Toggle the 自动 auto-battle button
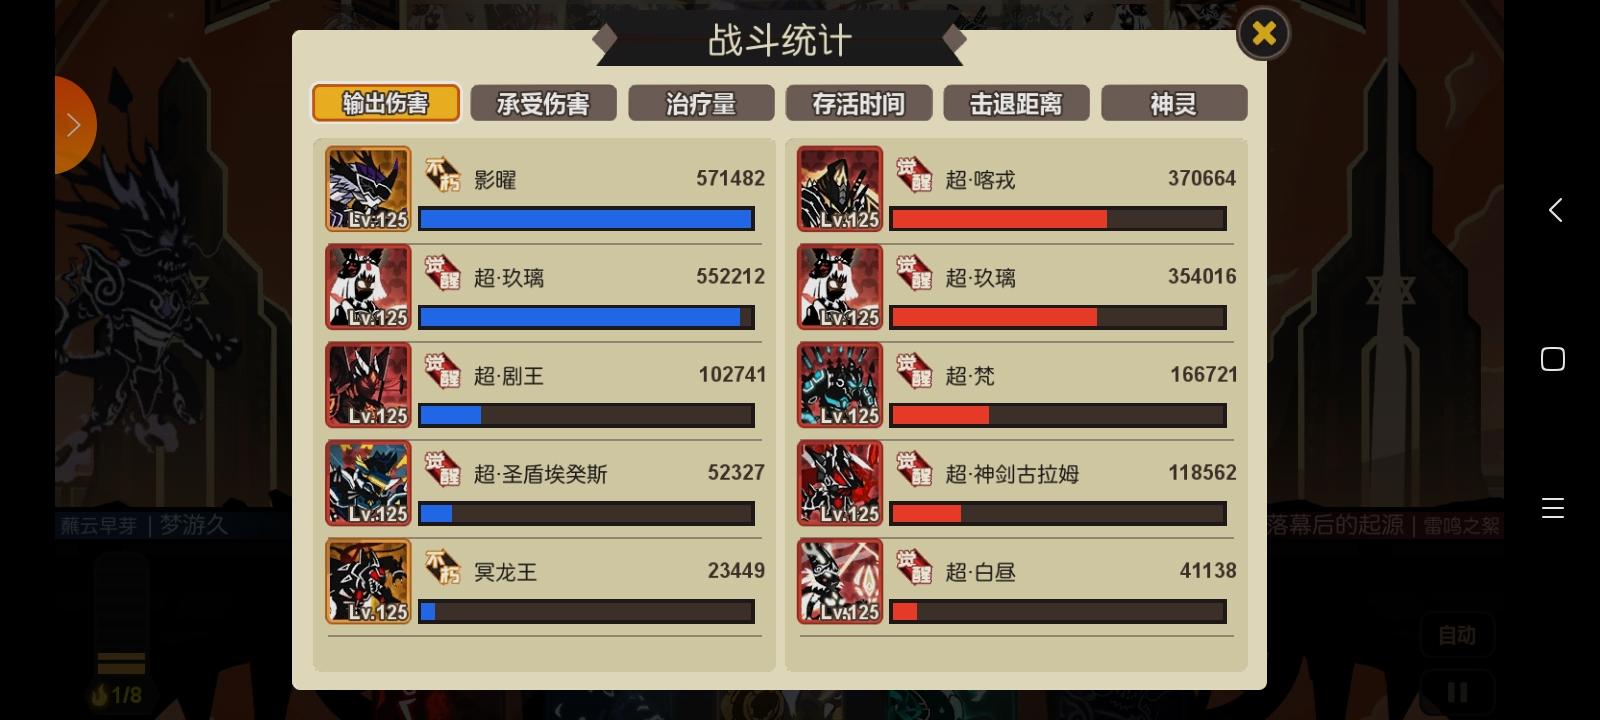 point(1457,635)
